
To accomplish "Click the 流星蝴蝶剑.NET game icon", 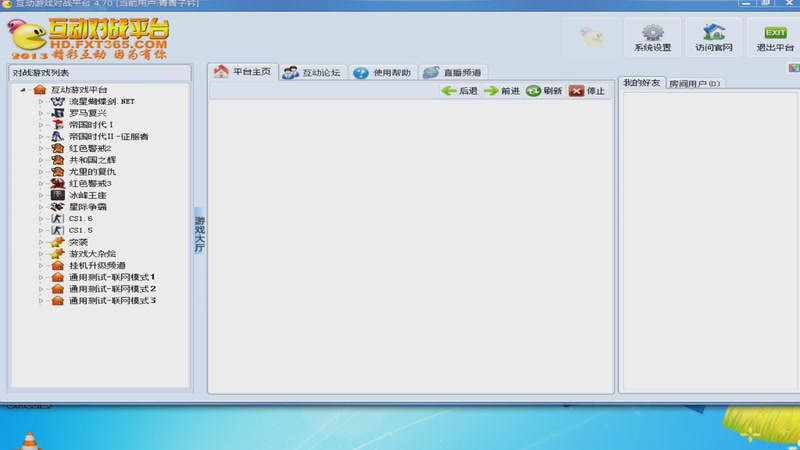I will (x=58, y=102).
